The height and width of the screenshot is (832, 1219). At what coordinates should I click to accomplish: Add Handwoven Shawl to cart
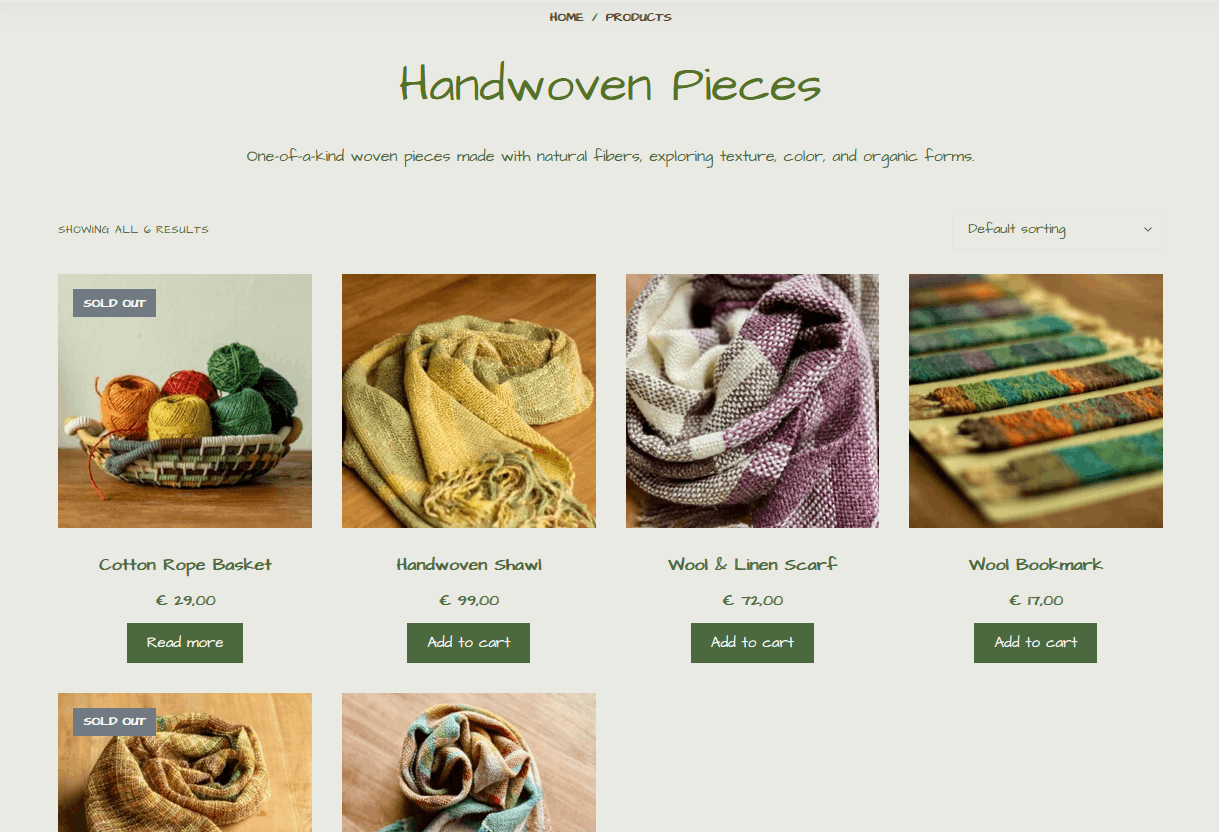(468, 643)
